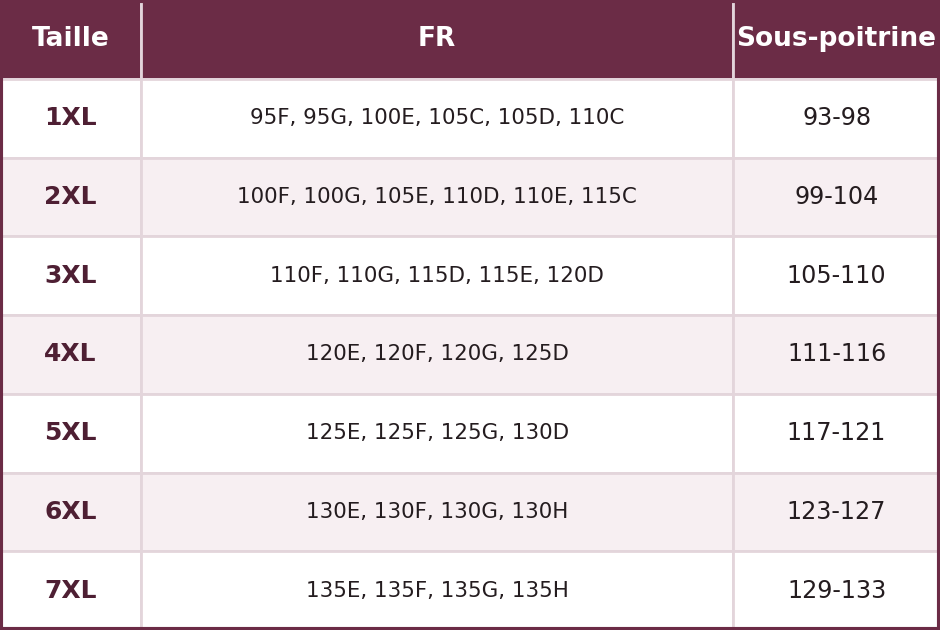Screen dimensions: 940x630
Task: Click the 135E, 135F, 135G, 135H cell
Action: 437,590
